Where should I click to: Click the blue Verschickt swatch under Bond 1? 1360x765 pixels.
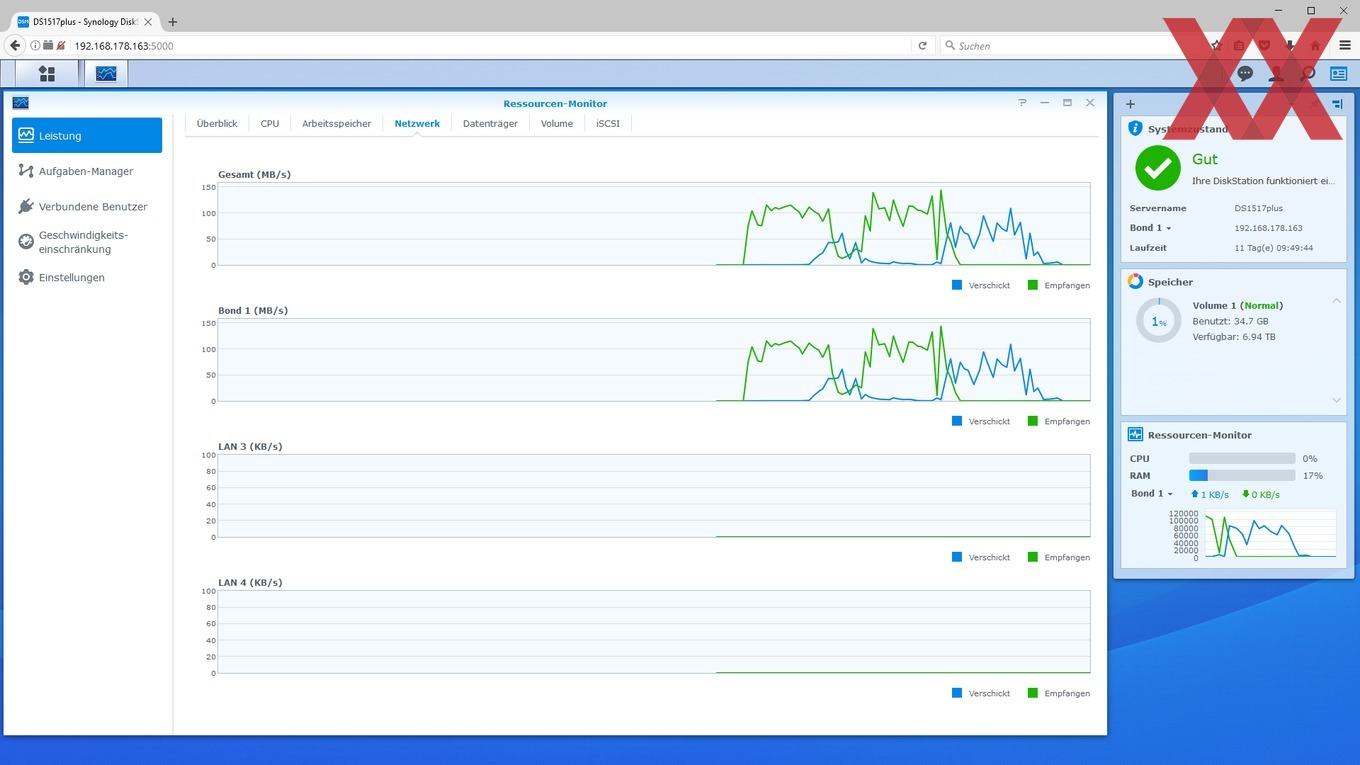(x=957, y=421)
